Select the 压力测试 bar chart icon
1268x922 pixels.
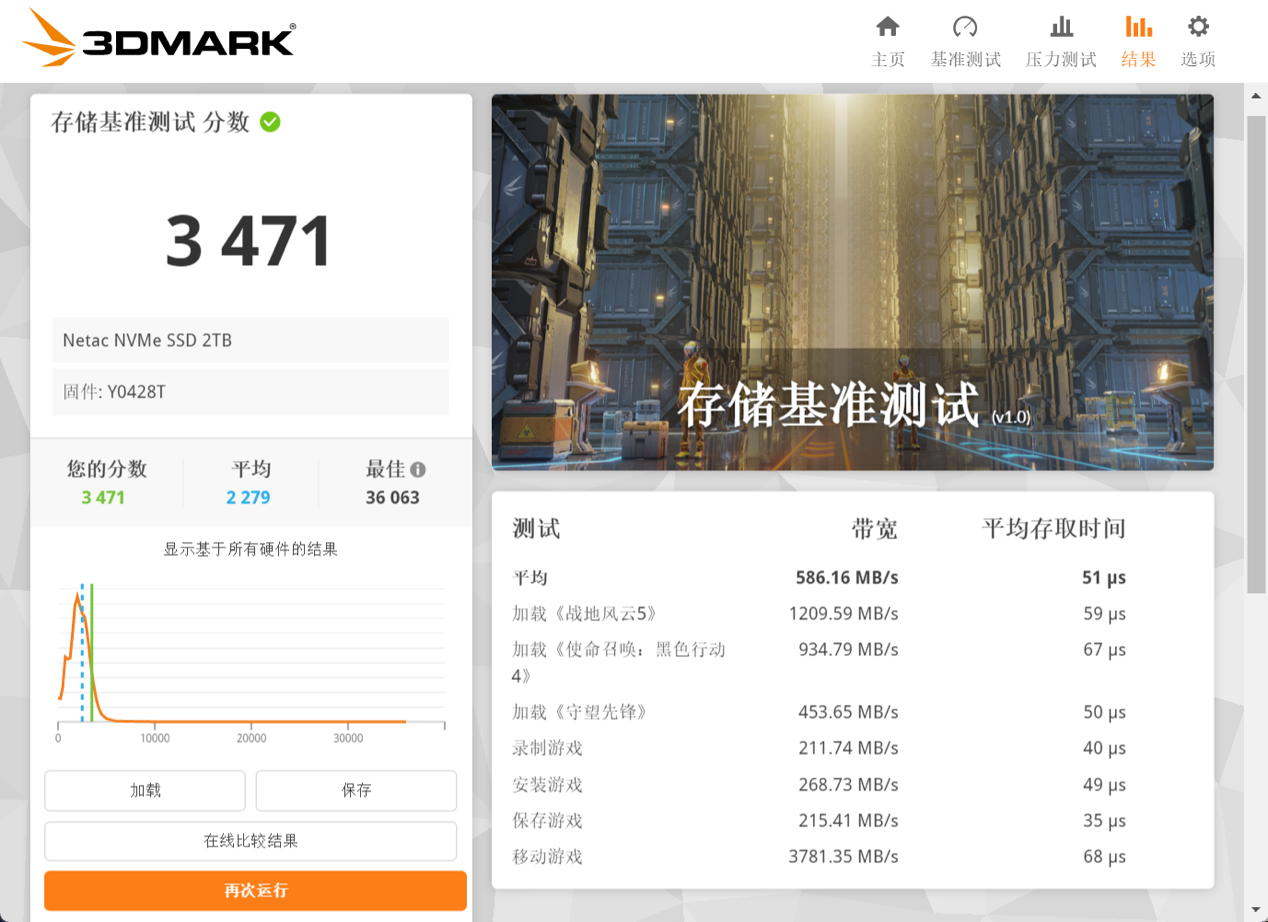click(x=1060, y=30)
